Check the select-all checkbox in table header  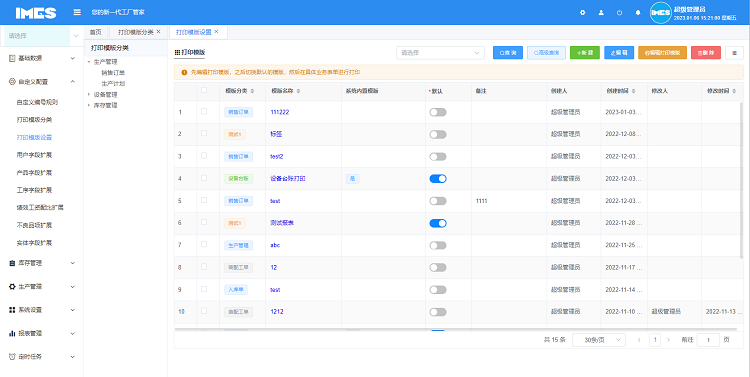click(x=204, y=90)
